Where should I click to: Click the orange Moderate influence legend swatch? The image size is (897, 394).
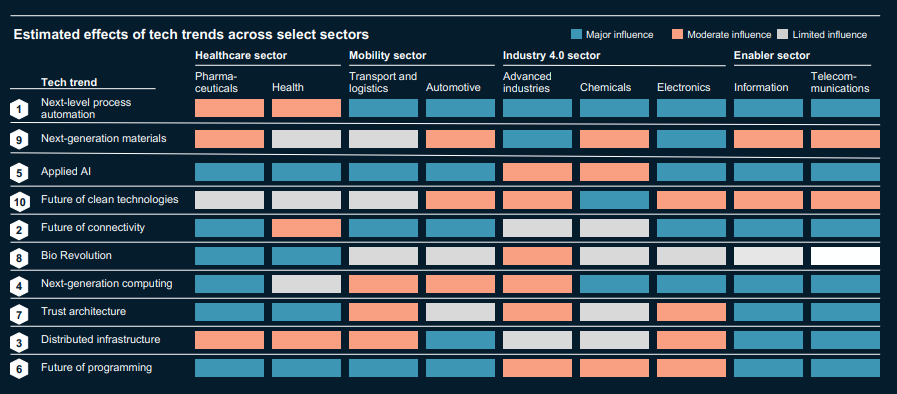tap(678, 35)
